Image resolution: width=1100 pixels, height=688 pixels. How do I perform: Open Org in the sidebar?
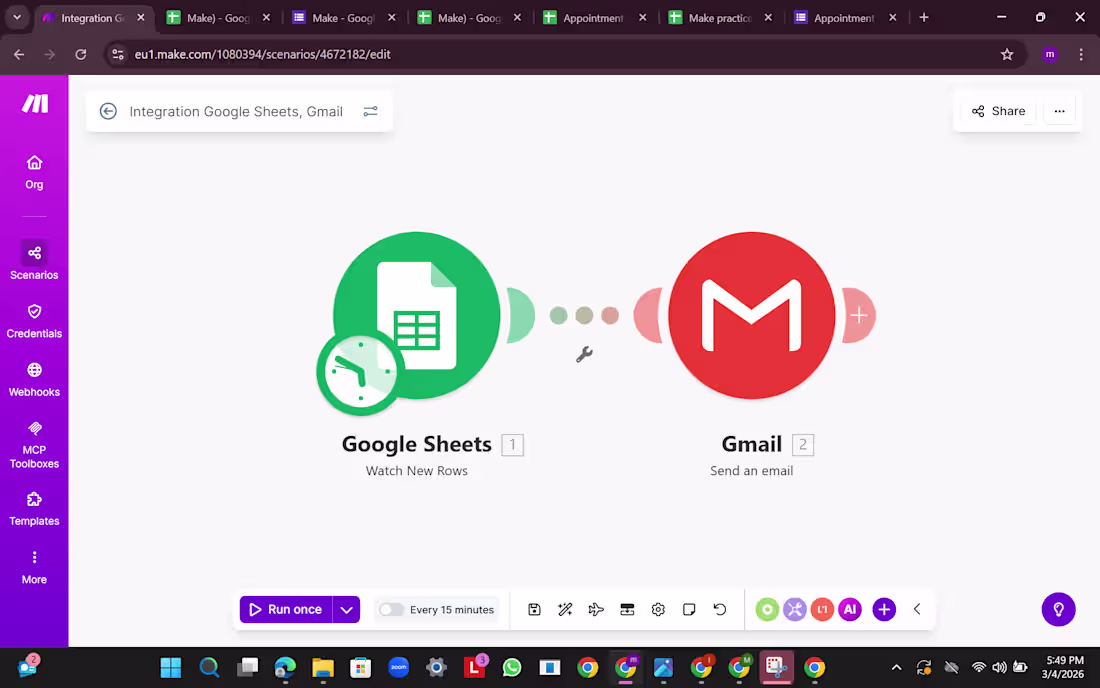34,173
